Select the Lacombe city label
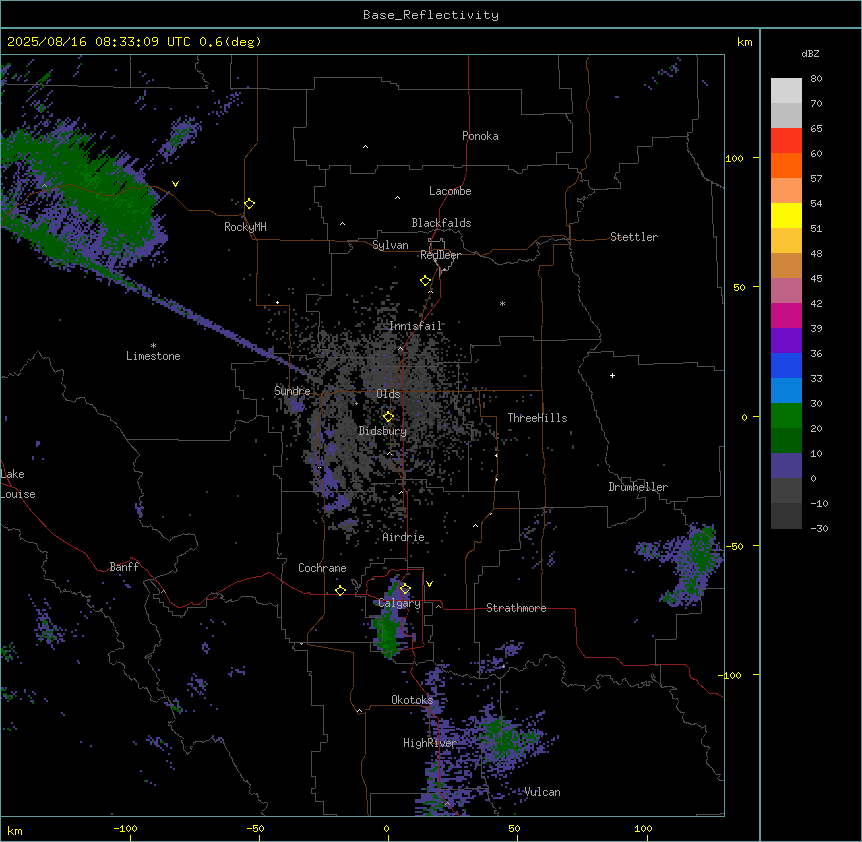Screen dimensions: 862x842 tap(450, 191)
